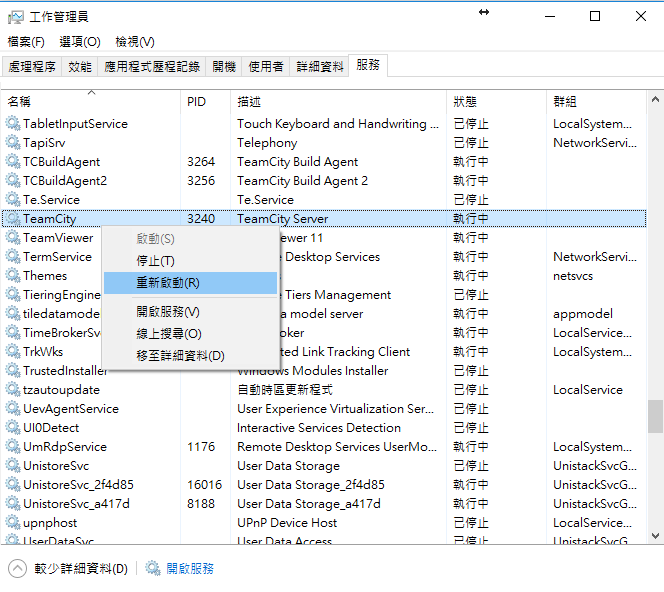This screenshot has width=664, height=592.
Task: Switch to the 處理程序 tab
Action: pos(32,66)
